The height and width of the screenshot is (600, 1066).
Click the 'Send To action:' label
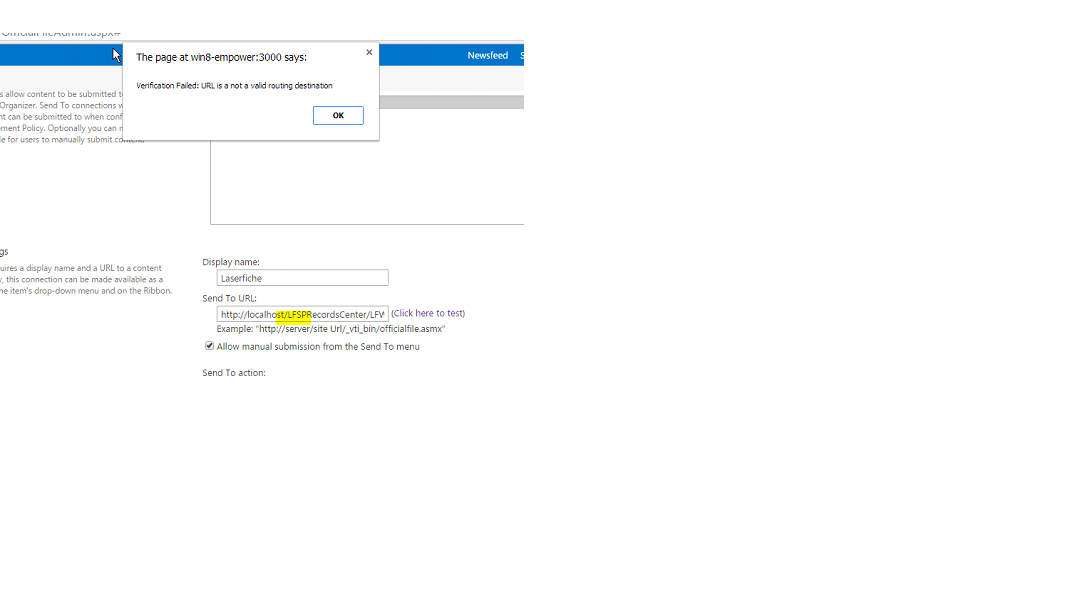pos(234,373)
